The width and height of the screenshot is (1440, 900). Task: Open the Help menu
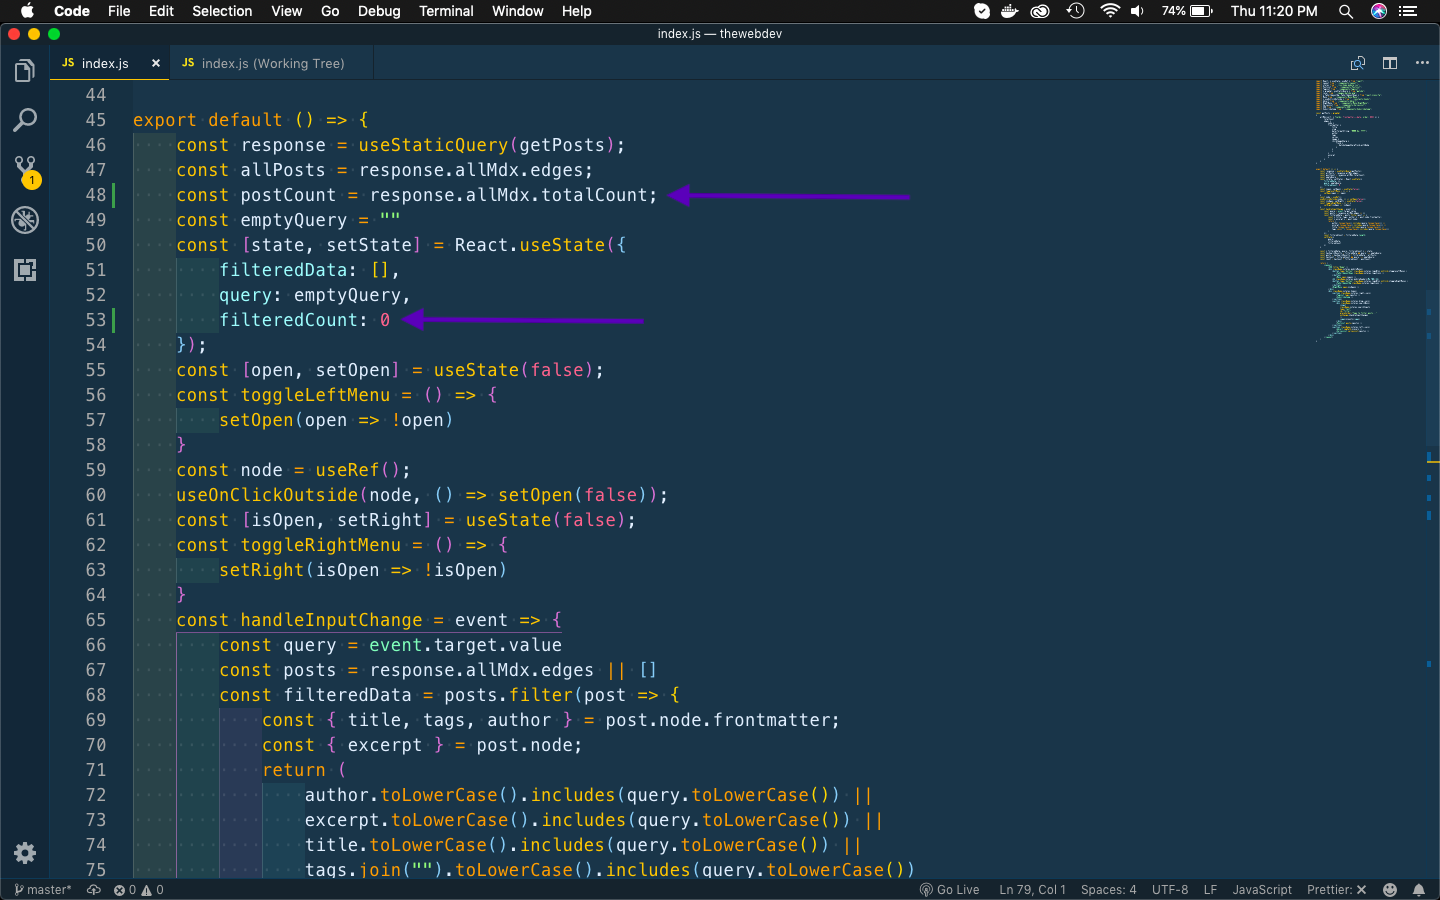(576, 11)
